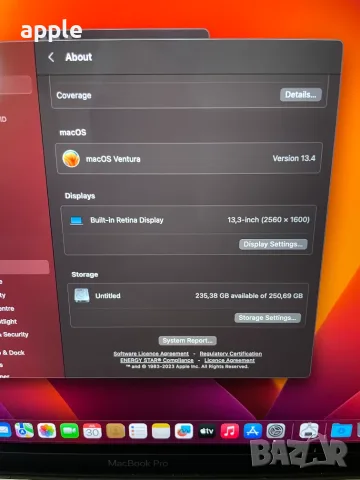Click System Settings gear icon in the Dock
The image size is (360, 480).
coord(276,431)
